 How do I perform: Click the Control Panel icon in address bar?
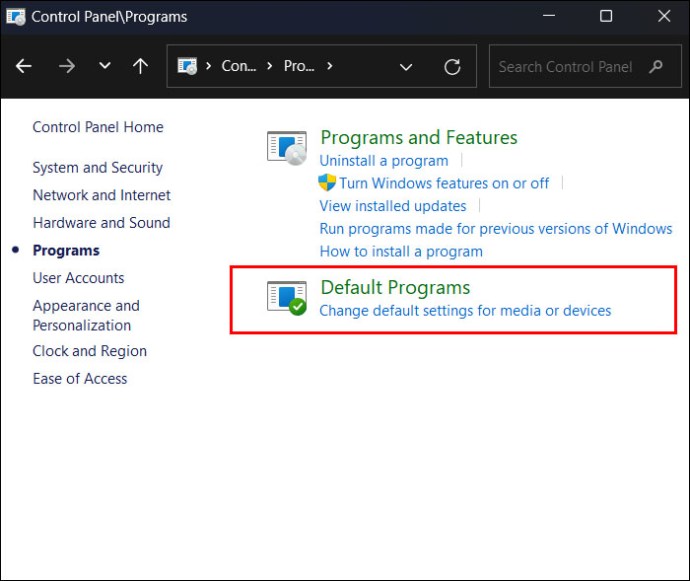coord(187,66)
